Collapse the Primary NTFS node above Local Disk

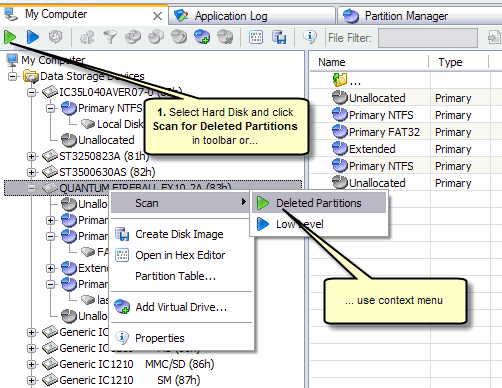tap(50, 108)
